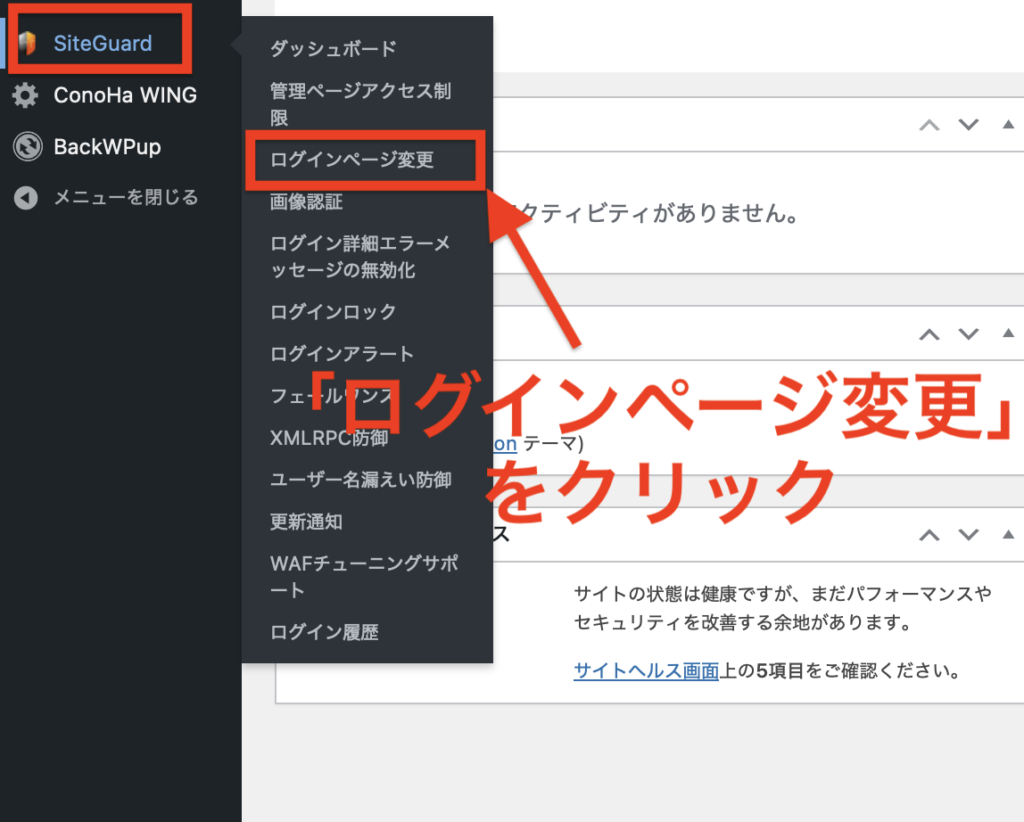Open ログインロック settings page
Screen dimensions: 1024x822
(333, 312)
